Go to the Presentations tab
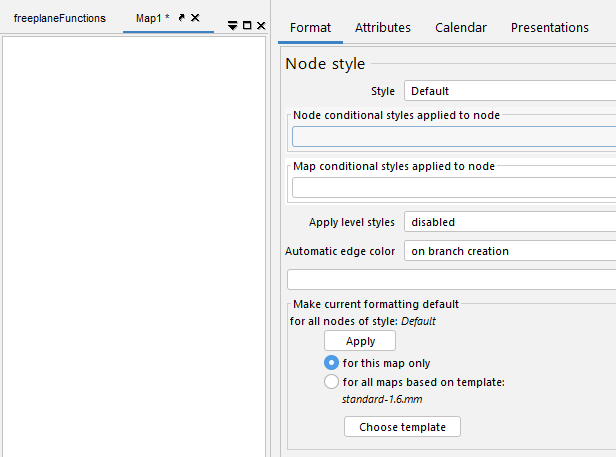616x457 pixels. pos(550,28)
